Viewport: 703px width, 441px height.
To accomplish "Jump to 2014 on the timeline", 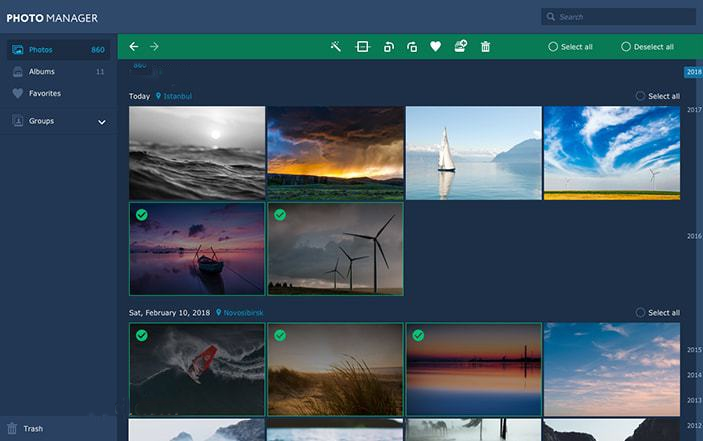I will pos(694,375).
